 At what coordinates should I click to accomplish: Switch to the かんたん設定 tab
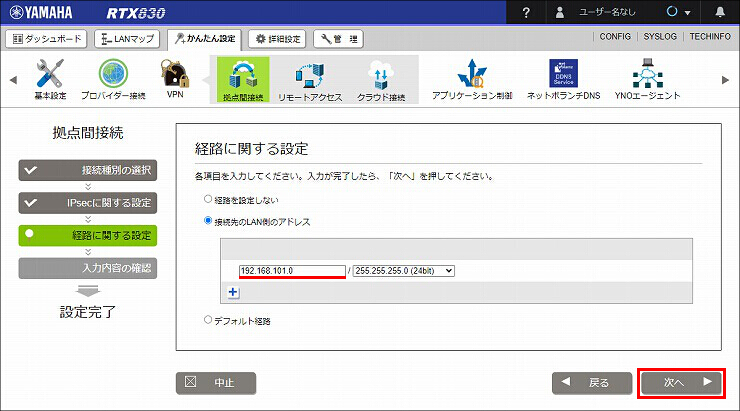204,39
